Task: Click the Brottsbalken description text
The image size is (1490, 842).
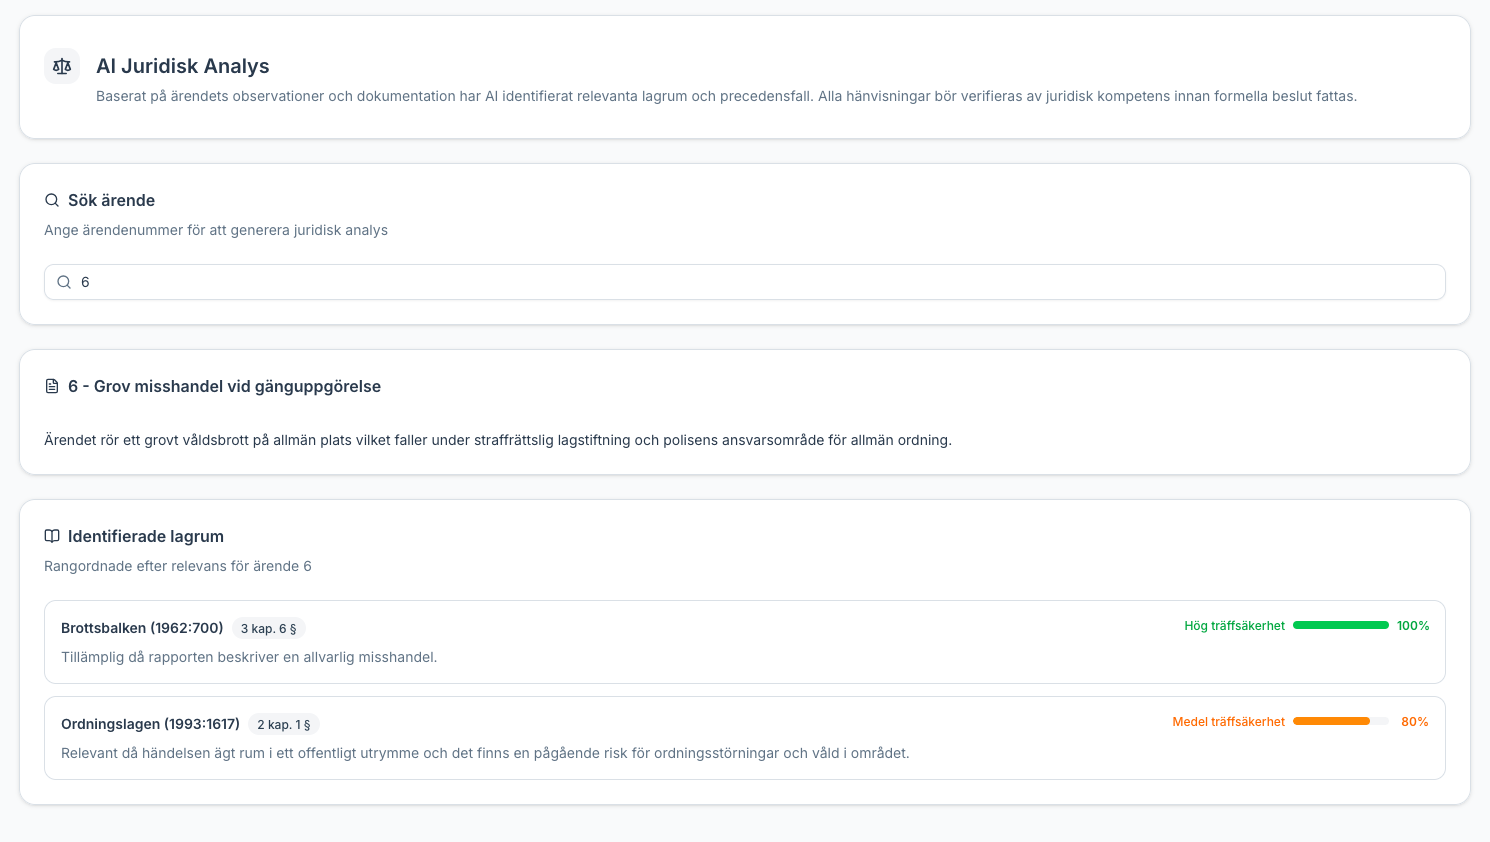Action: click(249, 657)
